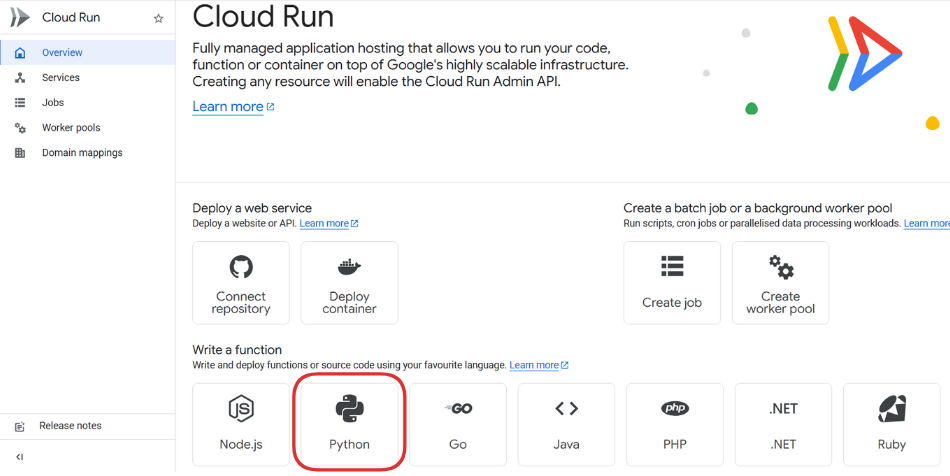Open the Overview page
The image size is (950, 476).
coord(88,53)
